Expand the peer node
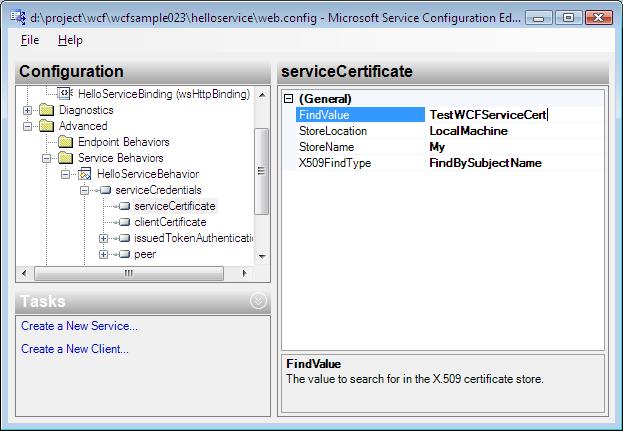Screen dimensions: 623x431 tap(104, 254)
